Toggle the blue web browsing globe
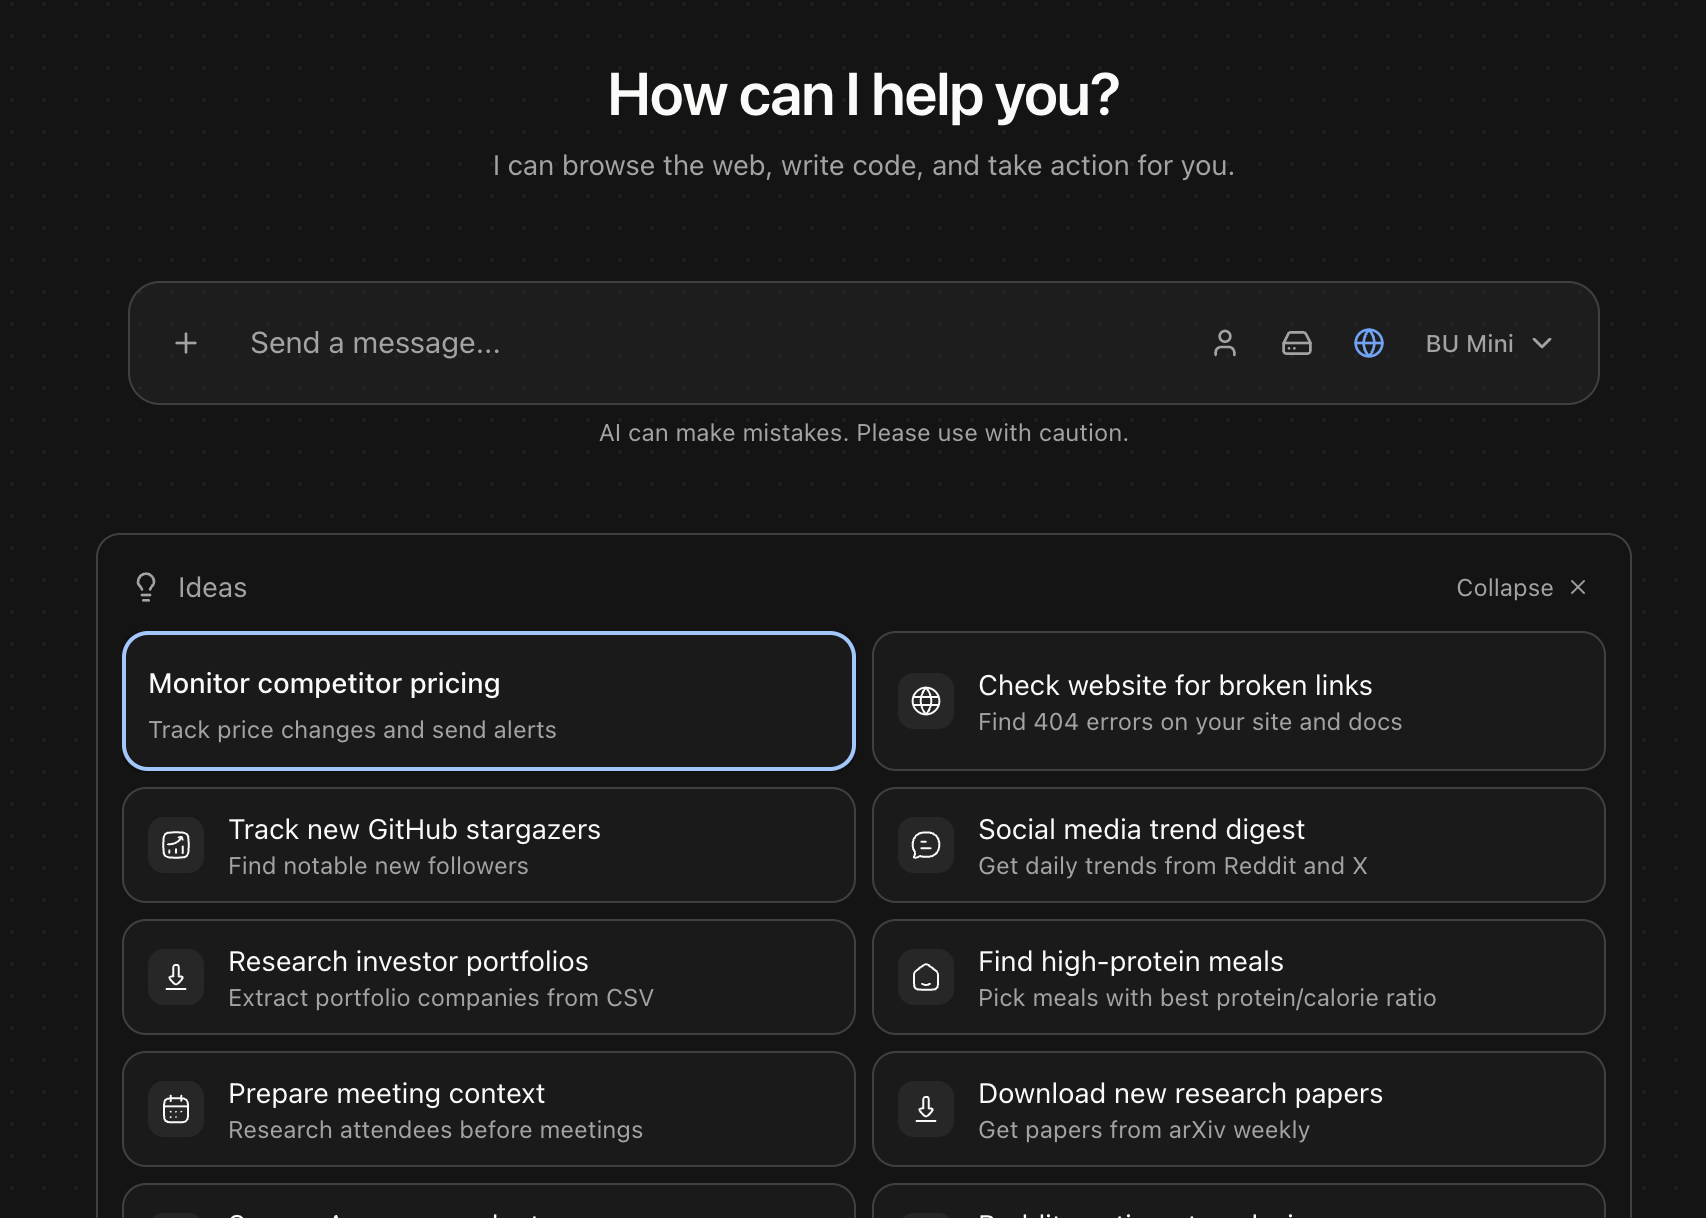 [x=1368, y=343]
